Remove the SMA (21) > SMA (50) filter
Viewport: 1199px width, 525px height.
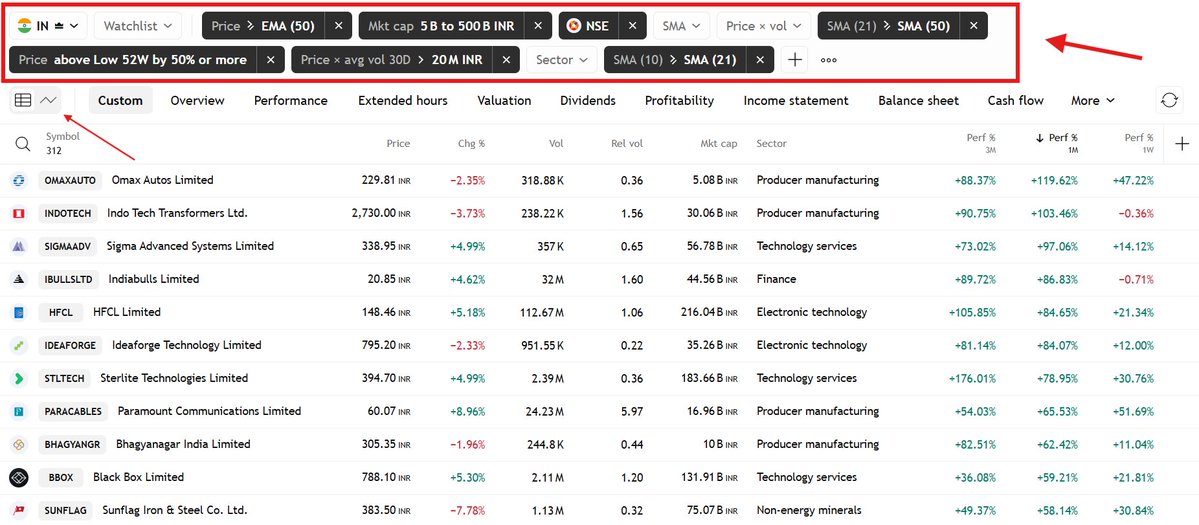973,26
